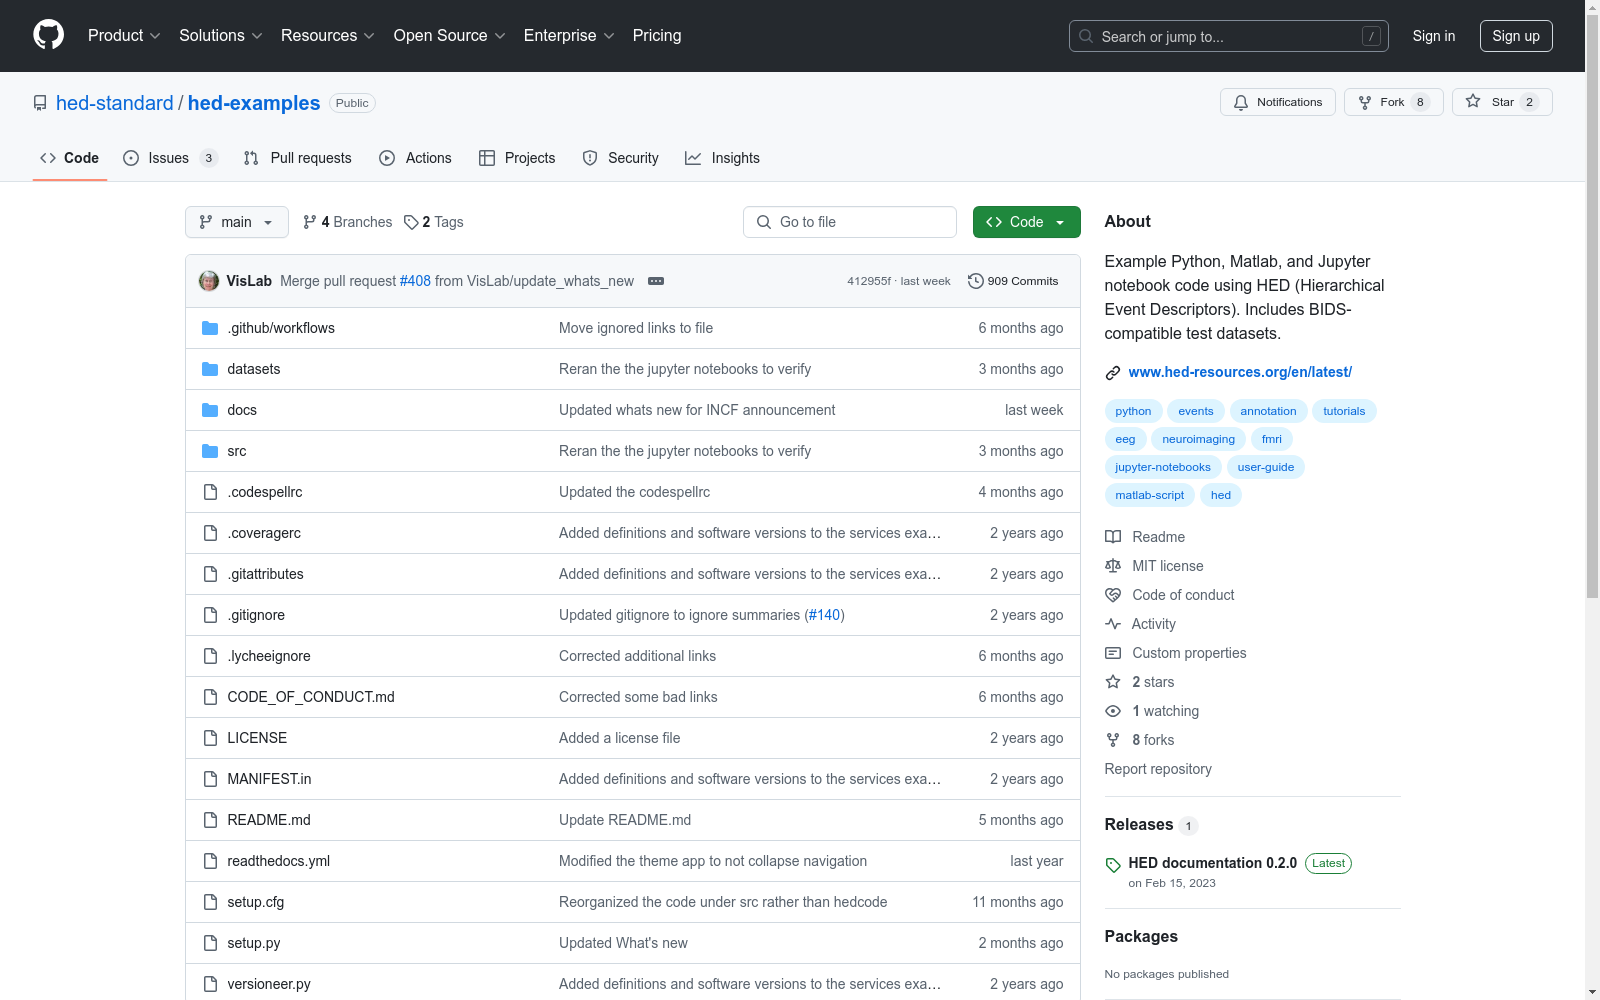This screenshot has height=1000, width=1600.
Task: Open the readthedocs.yml file
Action: click(278, 861)
